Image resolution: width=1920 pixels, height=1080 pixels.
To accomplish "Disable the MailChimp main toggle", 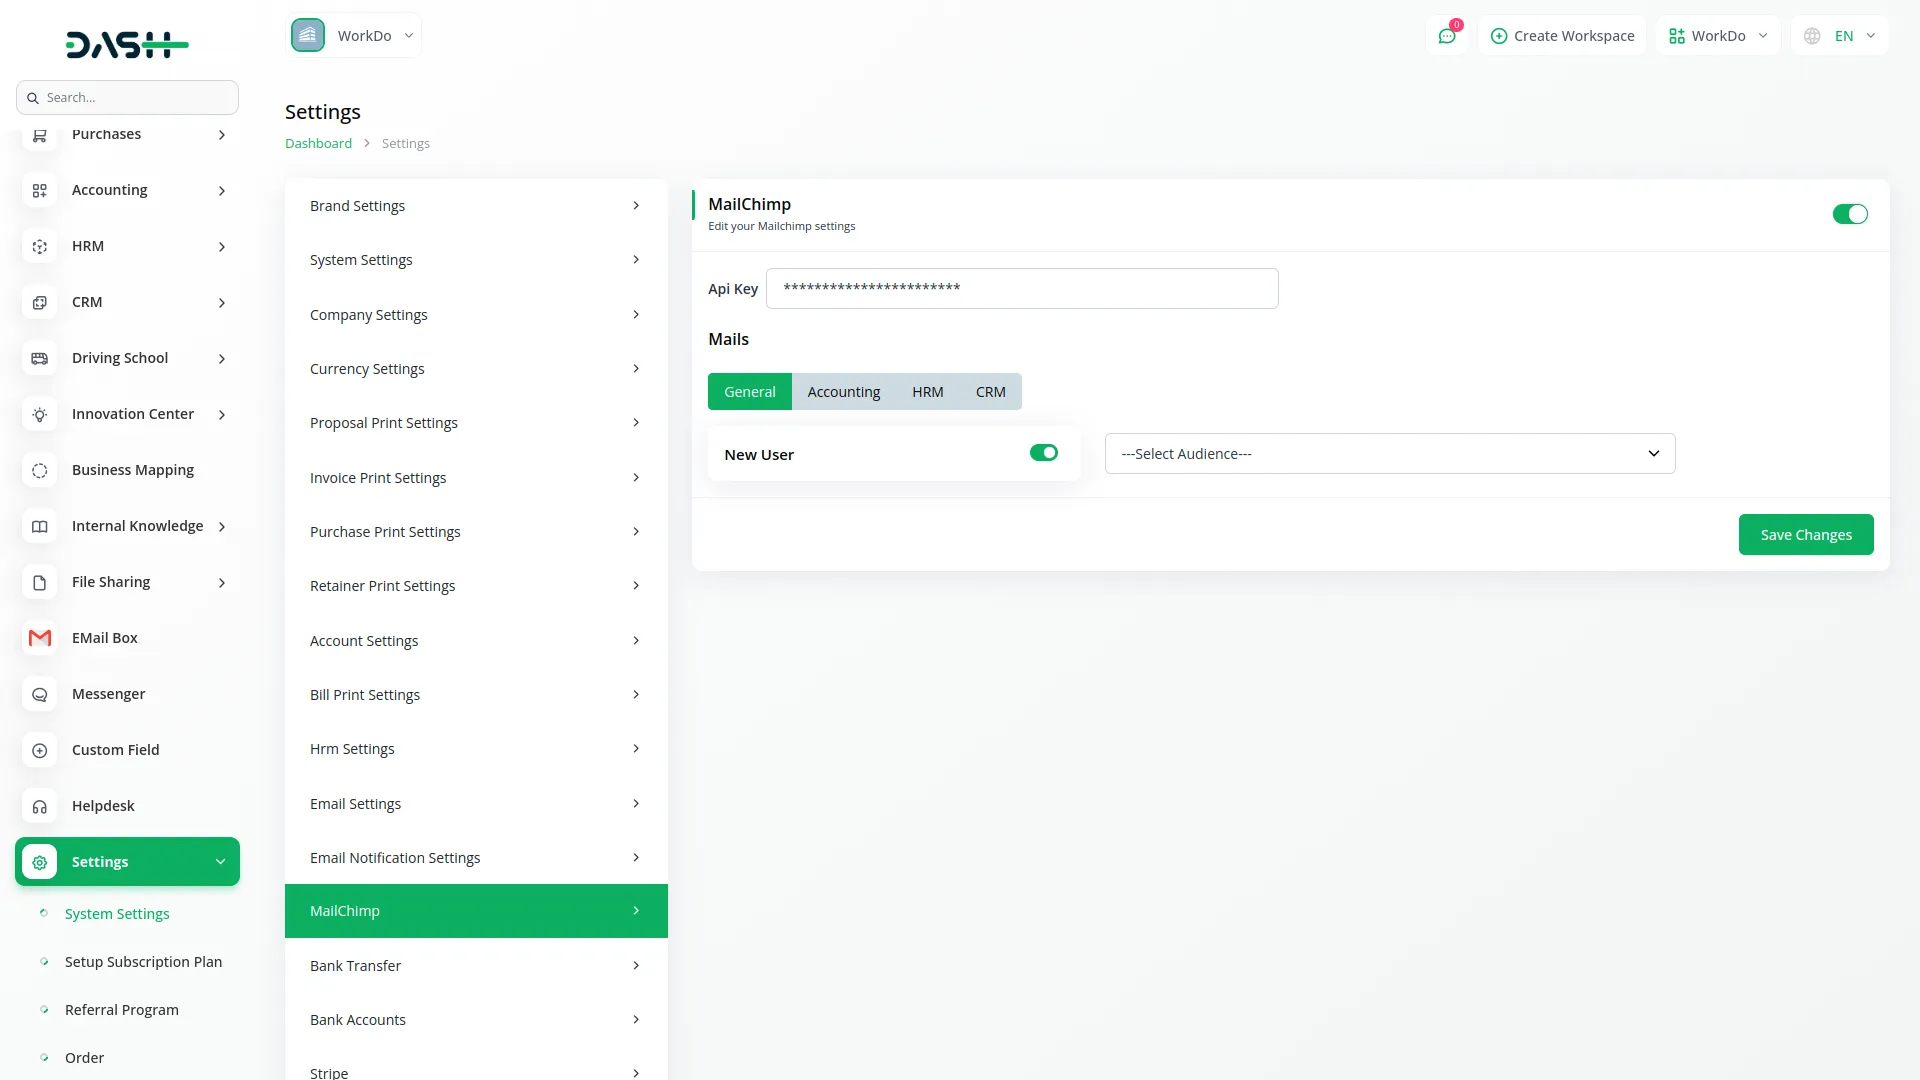I will point(1849,214).
